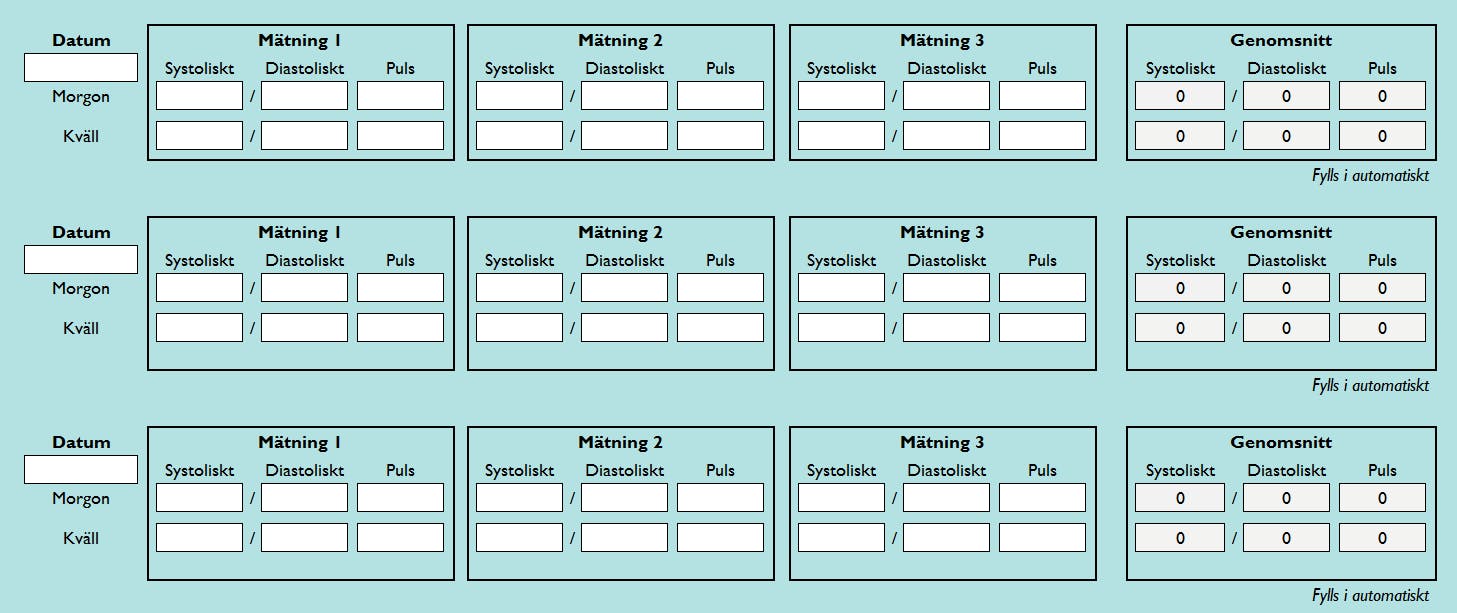Click top block Mätning 2 Morgon Puls field
Screen dimensions: 1457x613
[x=720, y=96]
